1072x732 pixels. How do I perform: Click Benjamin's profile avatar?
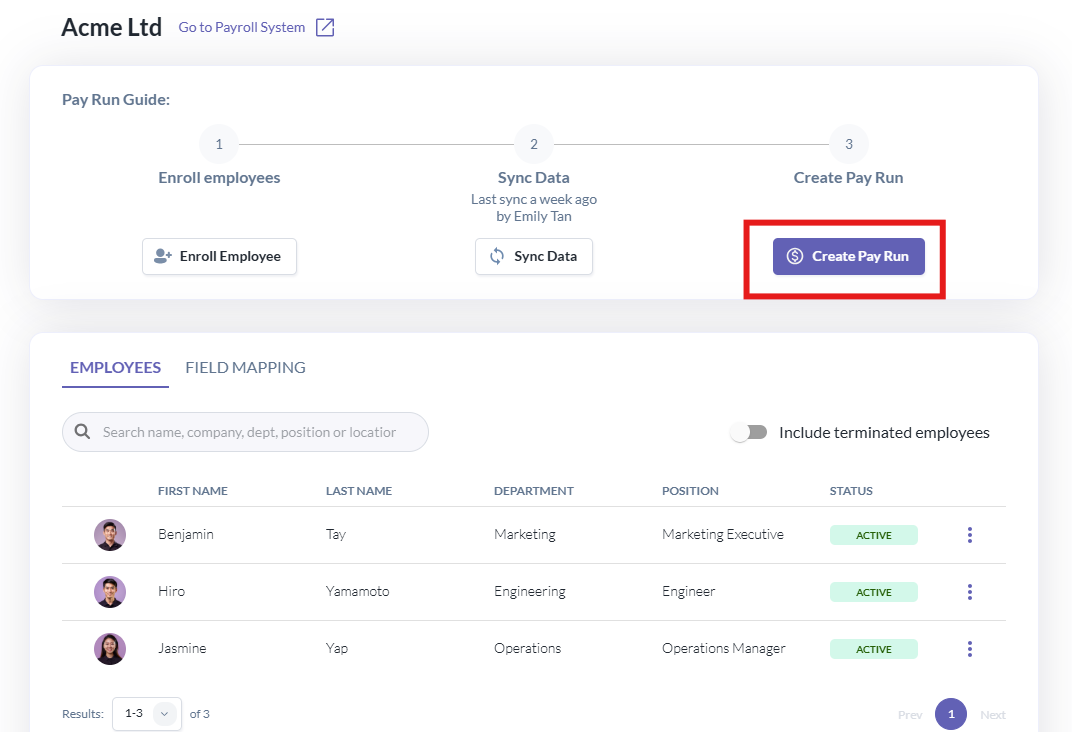click(x=110, y=535)
